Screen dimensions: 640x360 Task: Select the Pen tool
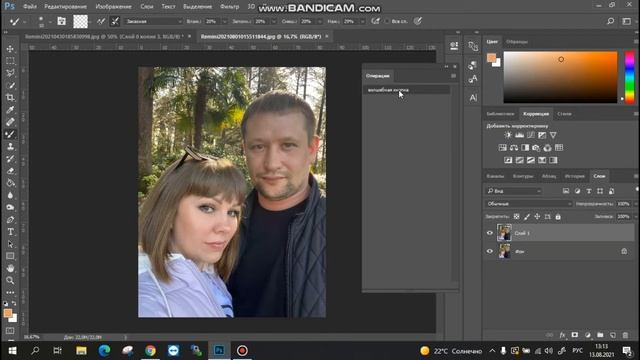[10, 220]
